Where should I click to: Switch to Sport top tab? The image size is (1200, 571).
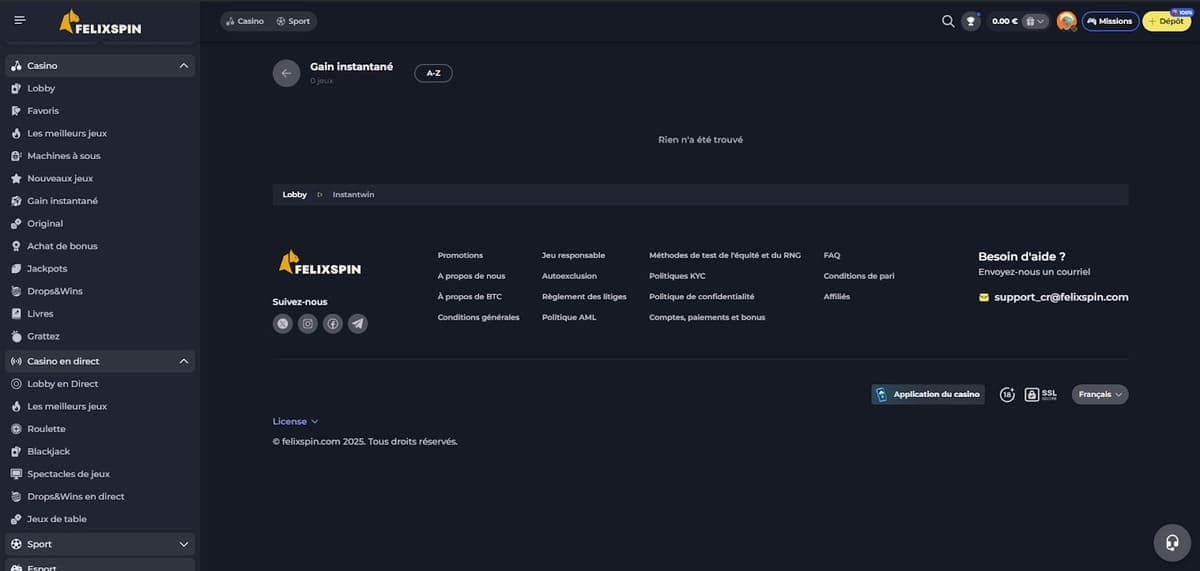point(293,21)
